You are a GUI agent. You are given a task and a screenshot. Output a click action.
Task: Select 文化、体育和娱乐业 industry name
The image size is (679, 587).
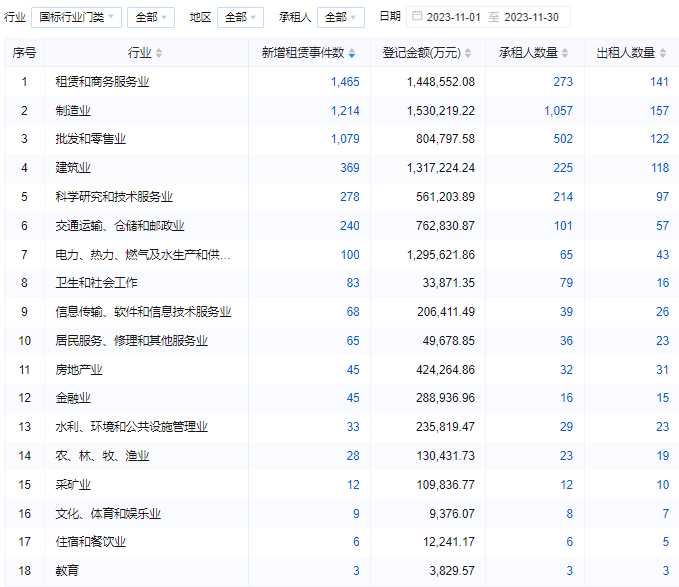(108, 514)
